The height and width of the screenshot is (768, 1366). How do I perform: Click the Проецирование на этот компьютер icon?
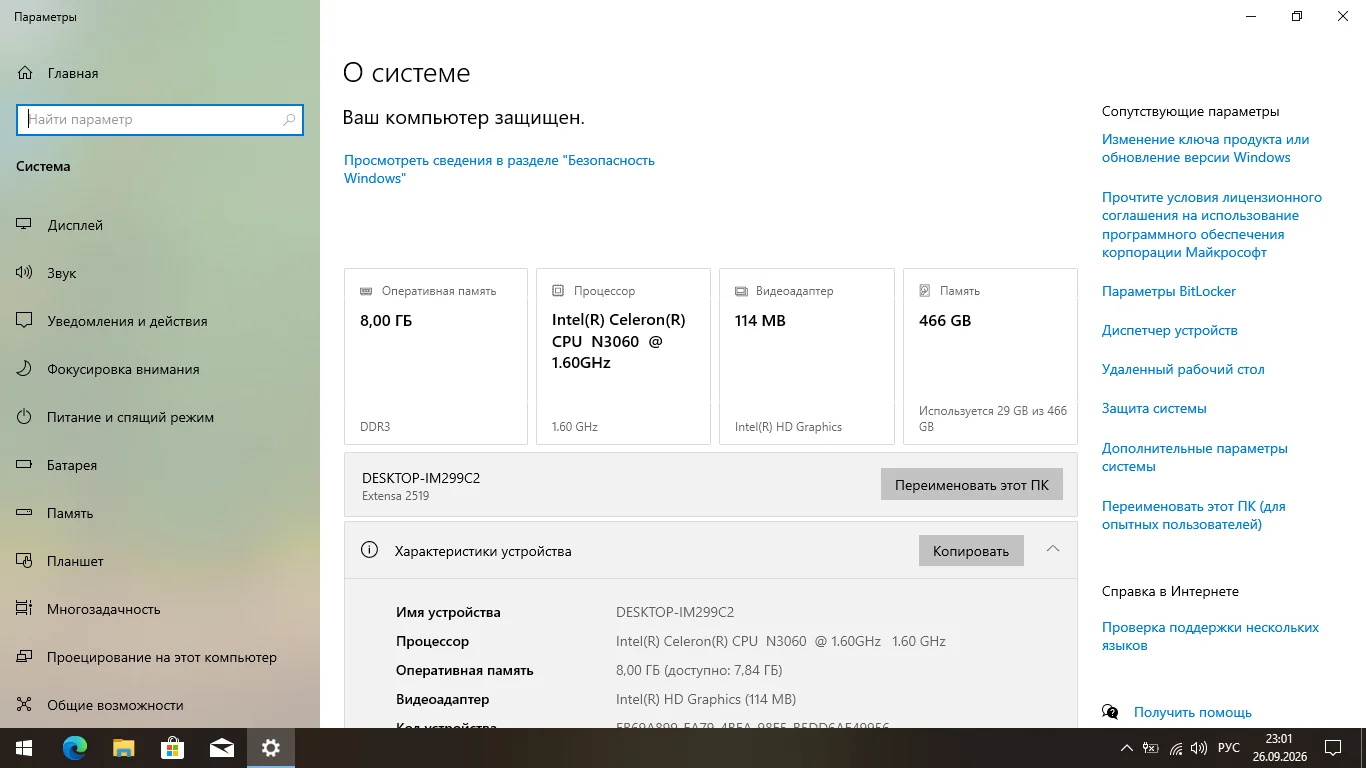[25, 657]
